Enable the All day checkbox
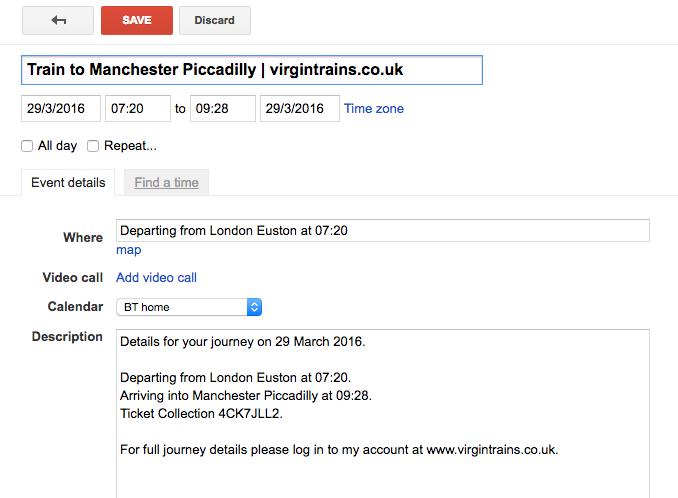 tap(28, 146)
